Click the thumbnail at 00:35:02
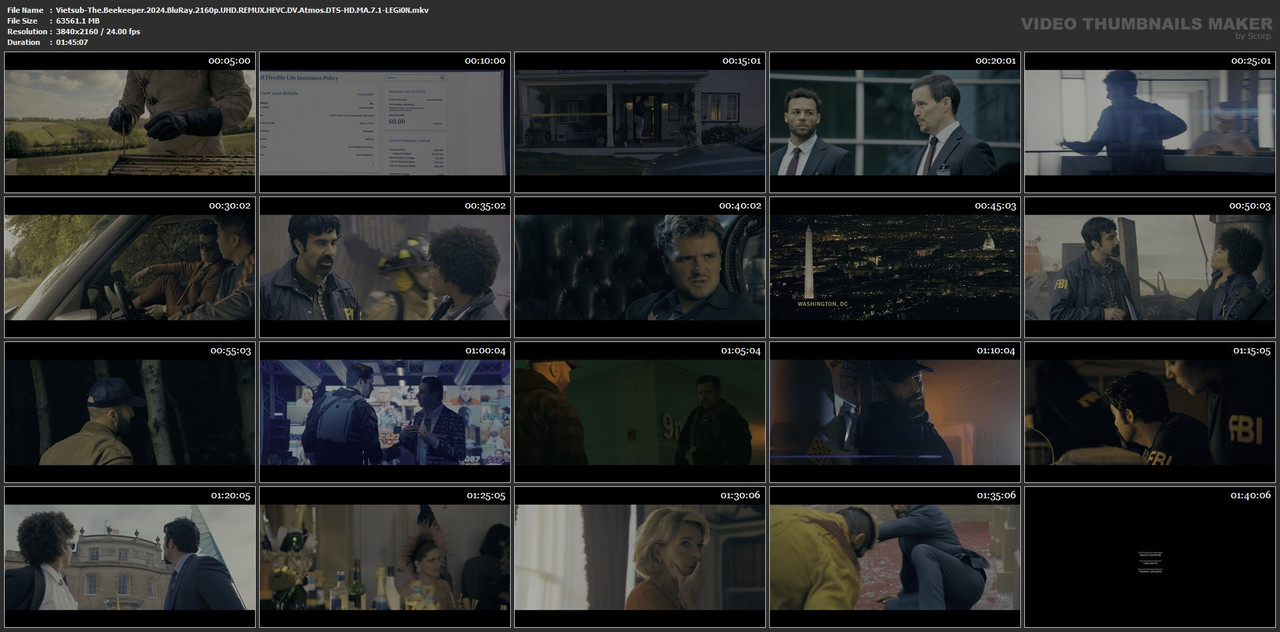Viewport: 1280px width, 632px height. coord(385,267)
